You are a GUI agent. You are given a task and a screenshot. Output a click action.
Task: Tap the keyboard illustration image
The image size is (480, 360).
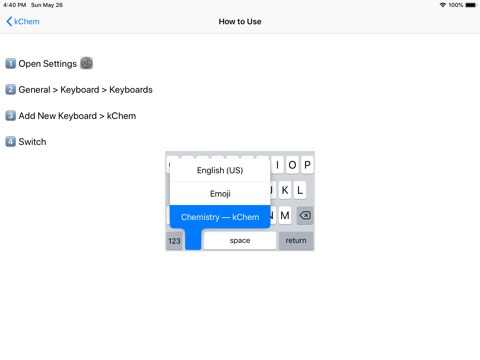click(x=240, y=201)
